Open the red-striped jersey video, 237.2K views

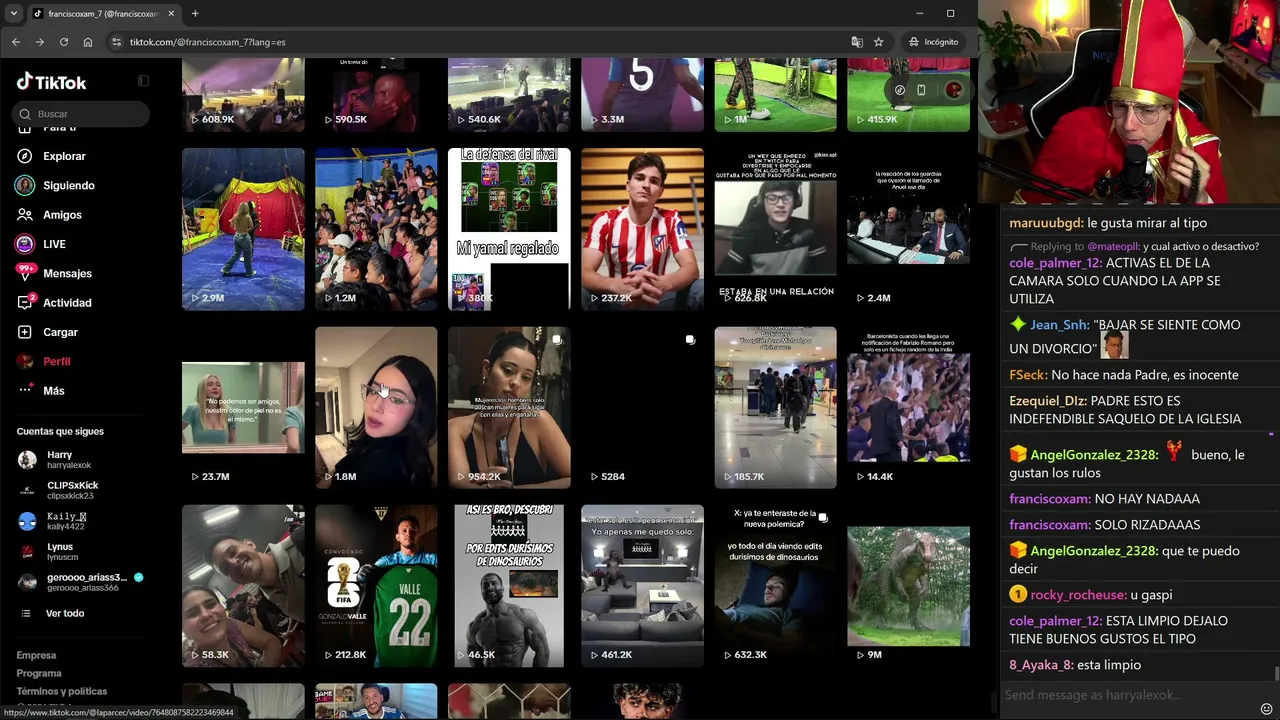(x=642, y=229)
